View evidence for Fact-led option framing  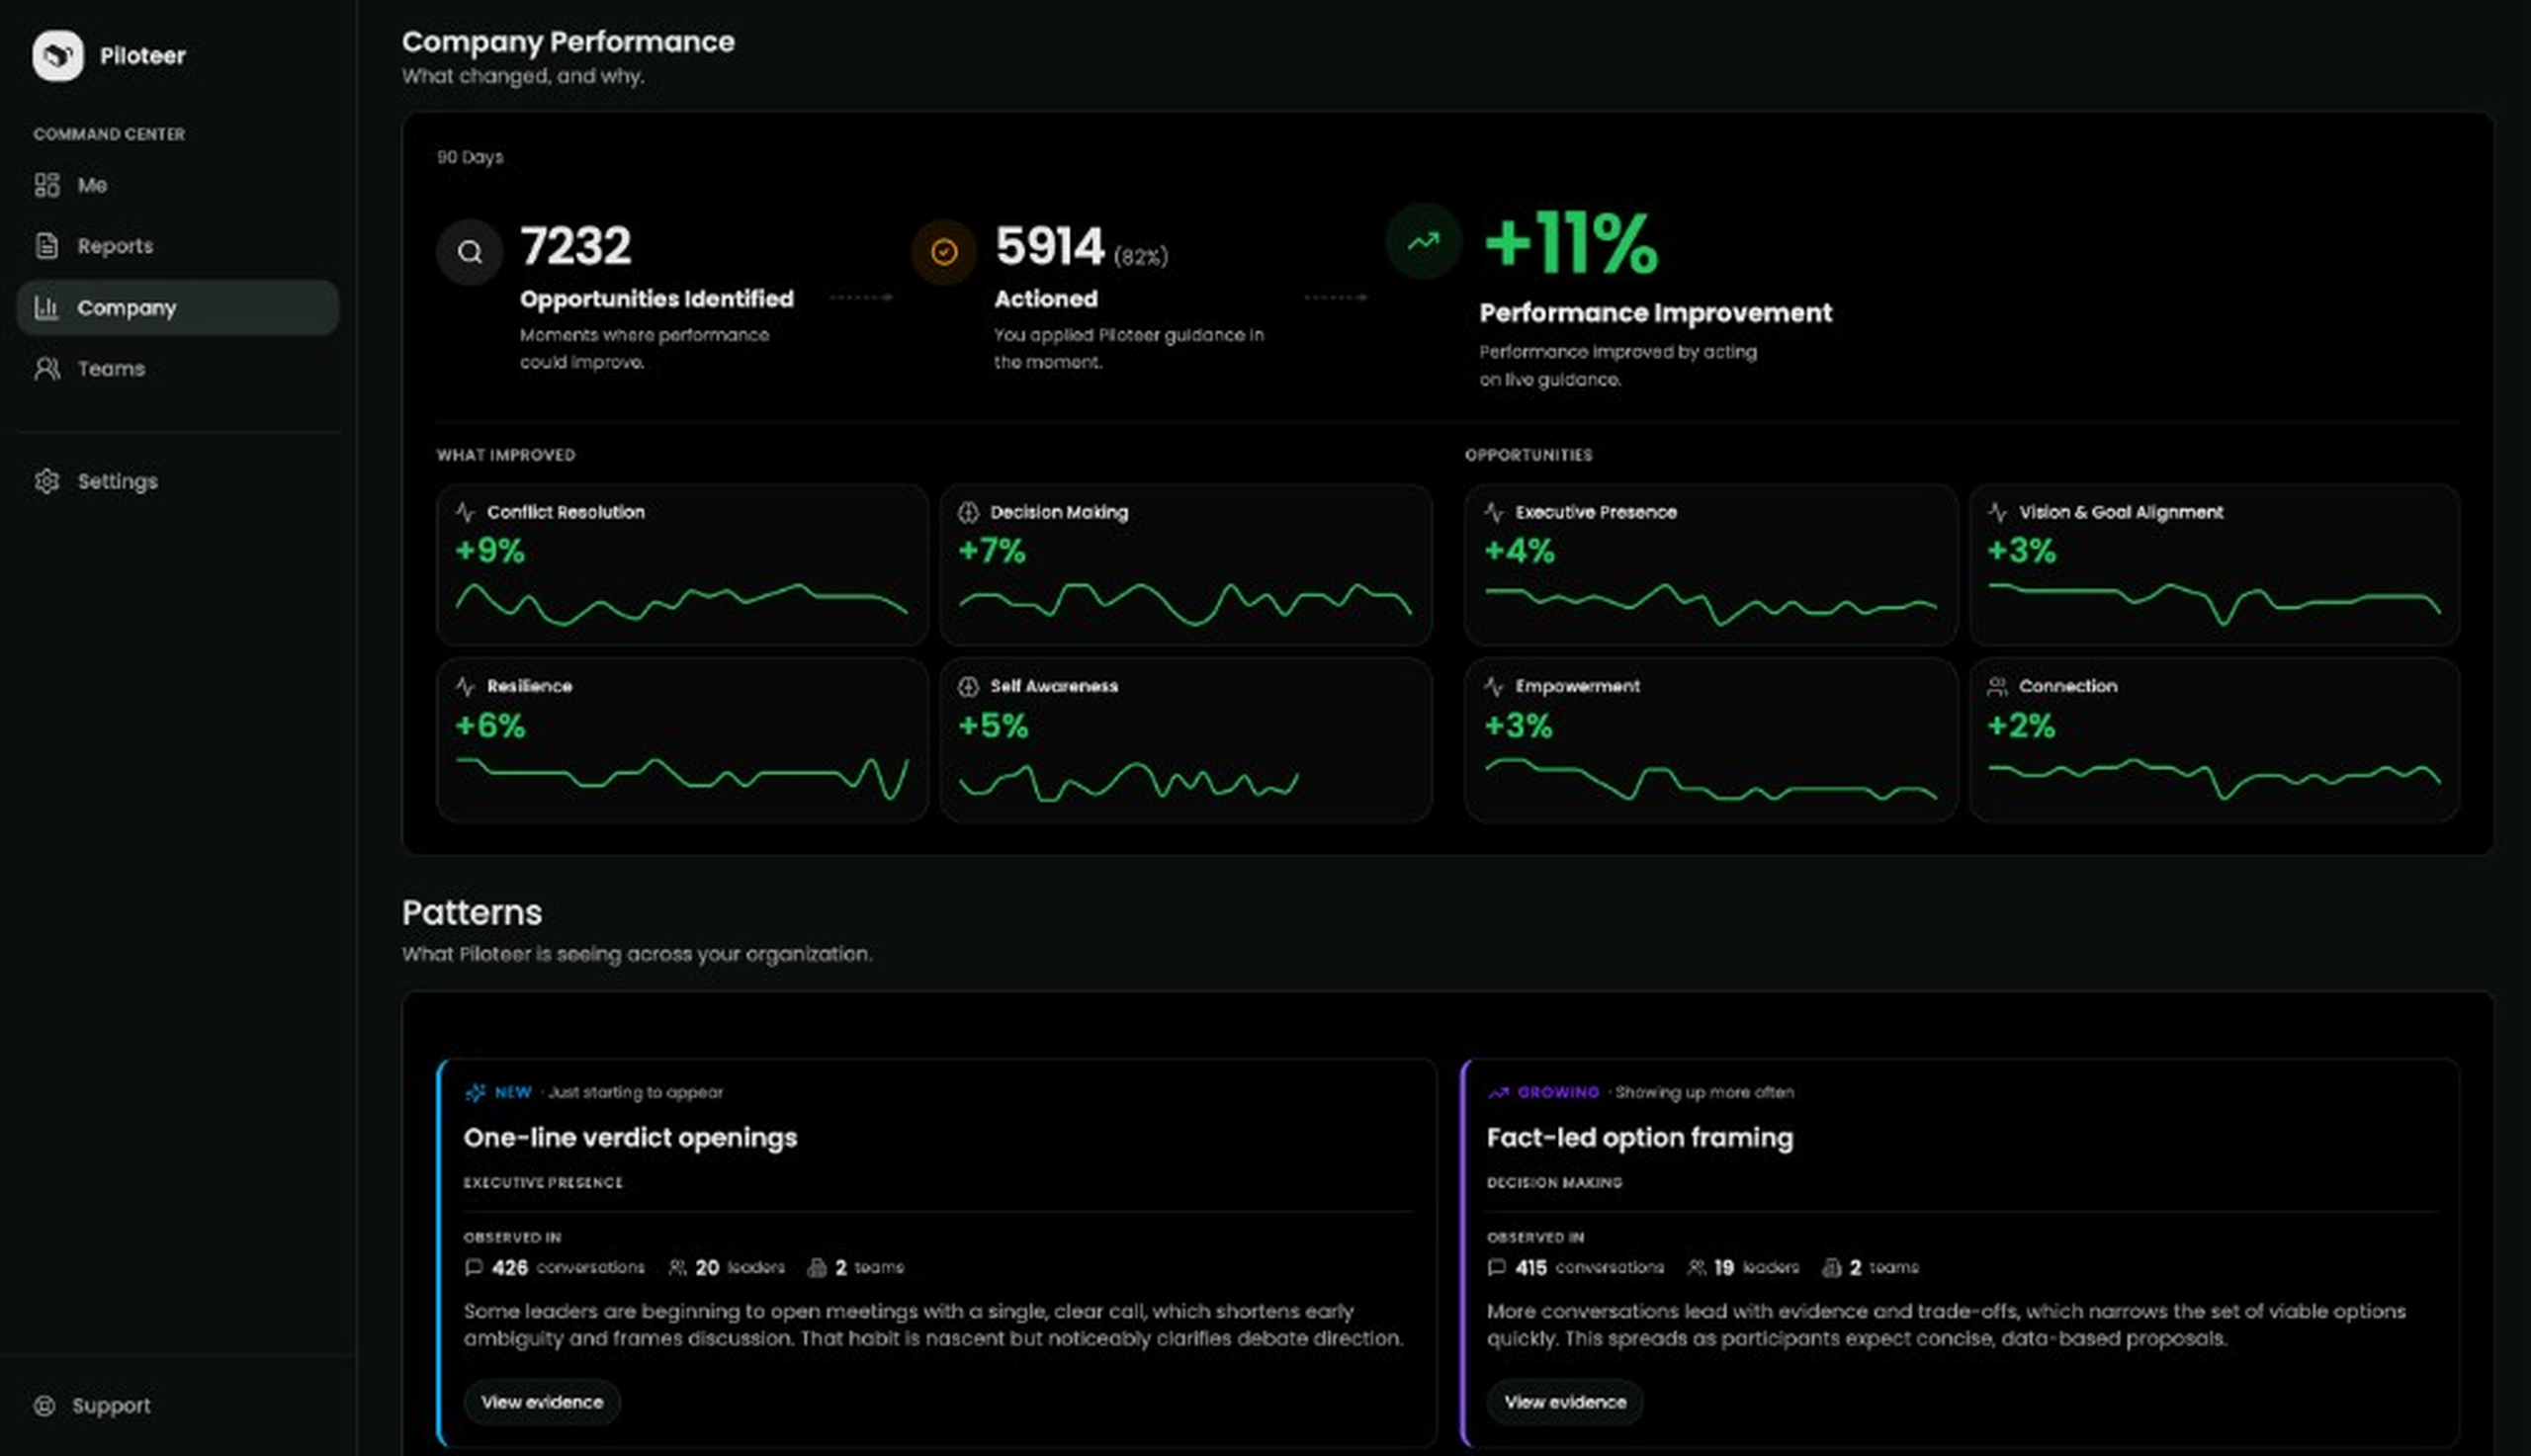pyautogui.click(x=1565, y=1402)
